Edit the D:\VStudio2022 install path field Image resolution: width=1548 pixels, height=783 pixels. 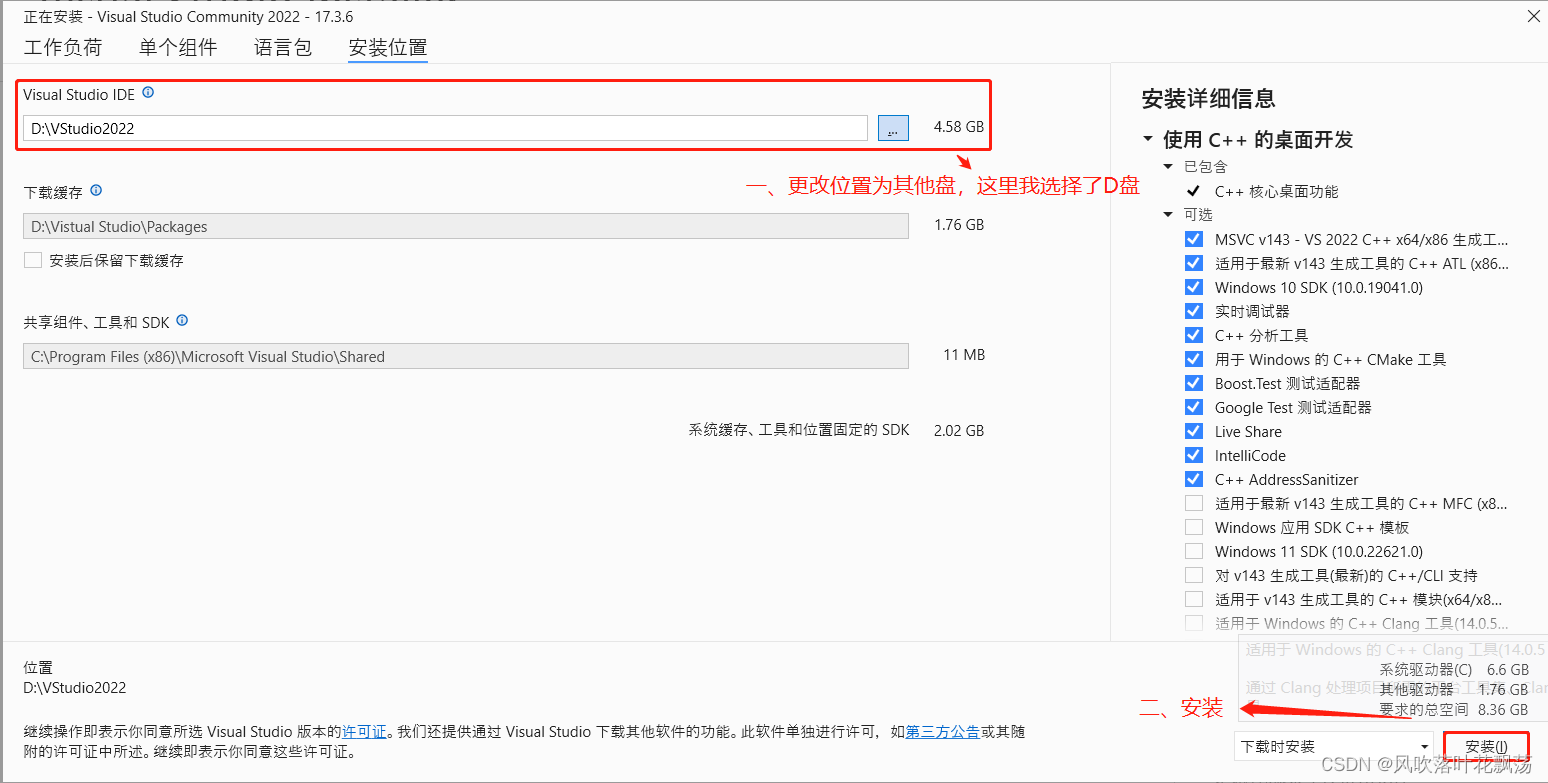(x=445, y=128)
